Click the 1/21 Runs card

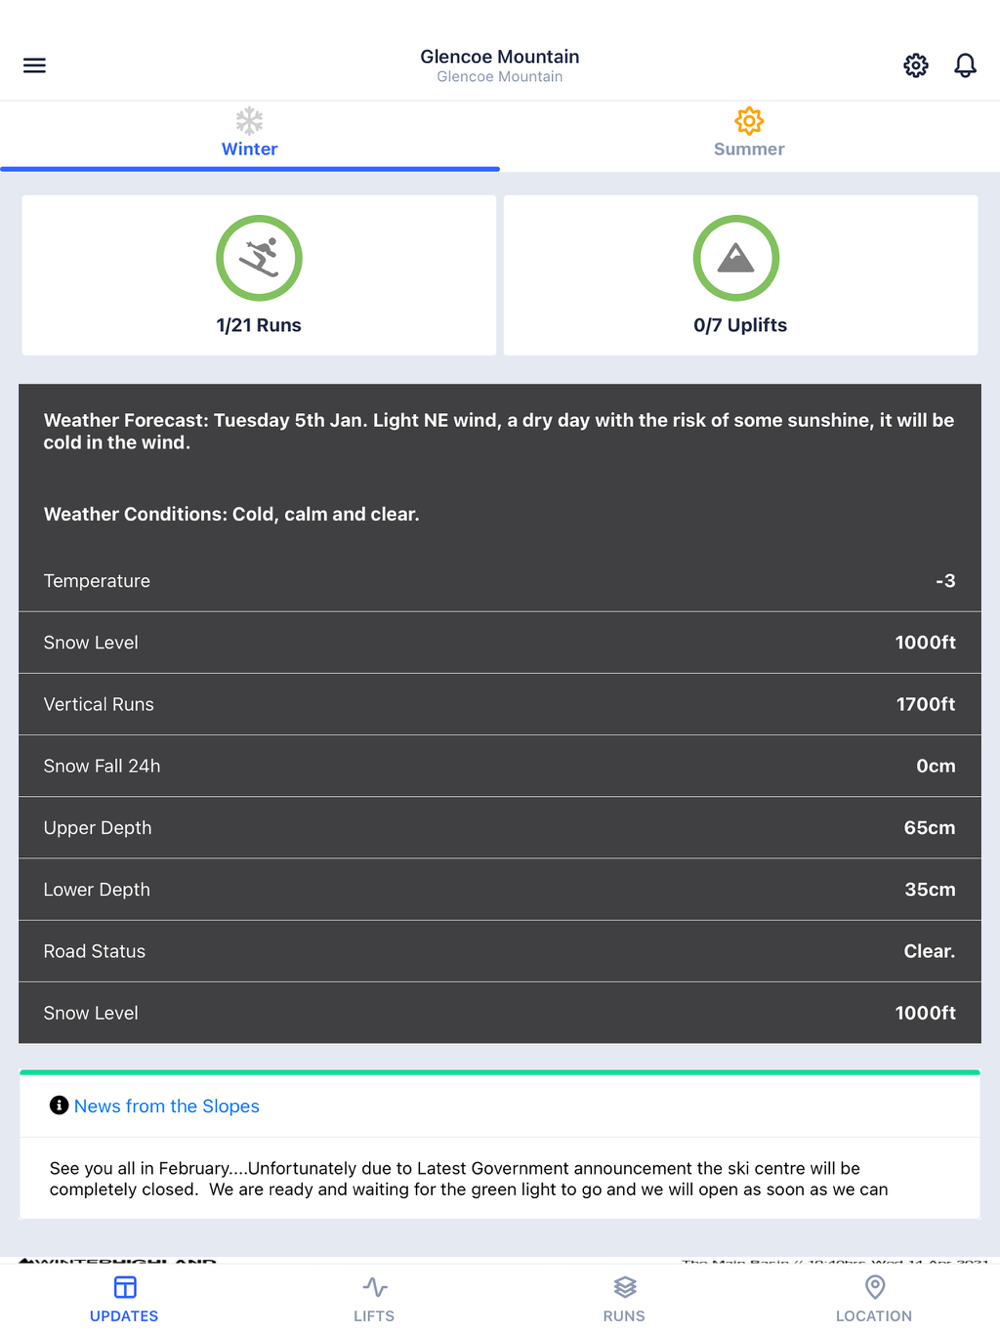tap(259, 275)
